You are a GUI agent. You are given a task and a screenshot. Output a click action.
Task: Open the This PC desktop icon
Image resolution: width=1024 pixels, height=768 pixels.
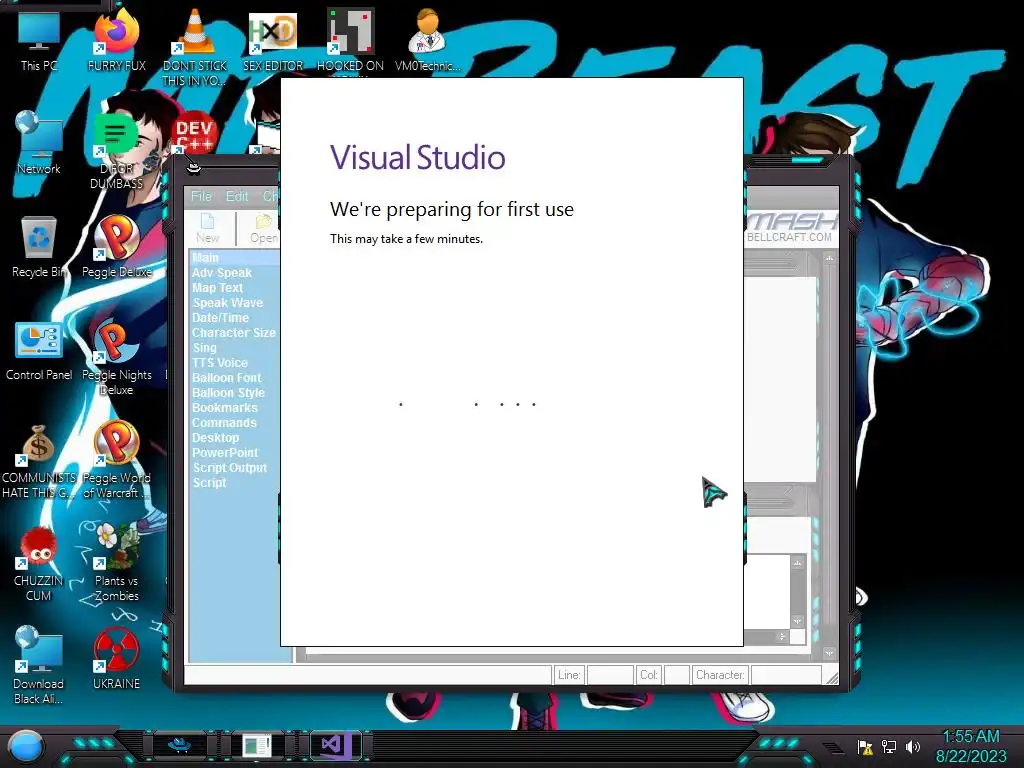coord(39,39)
